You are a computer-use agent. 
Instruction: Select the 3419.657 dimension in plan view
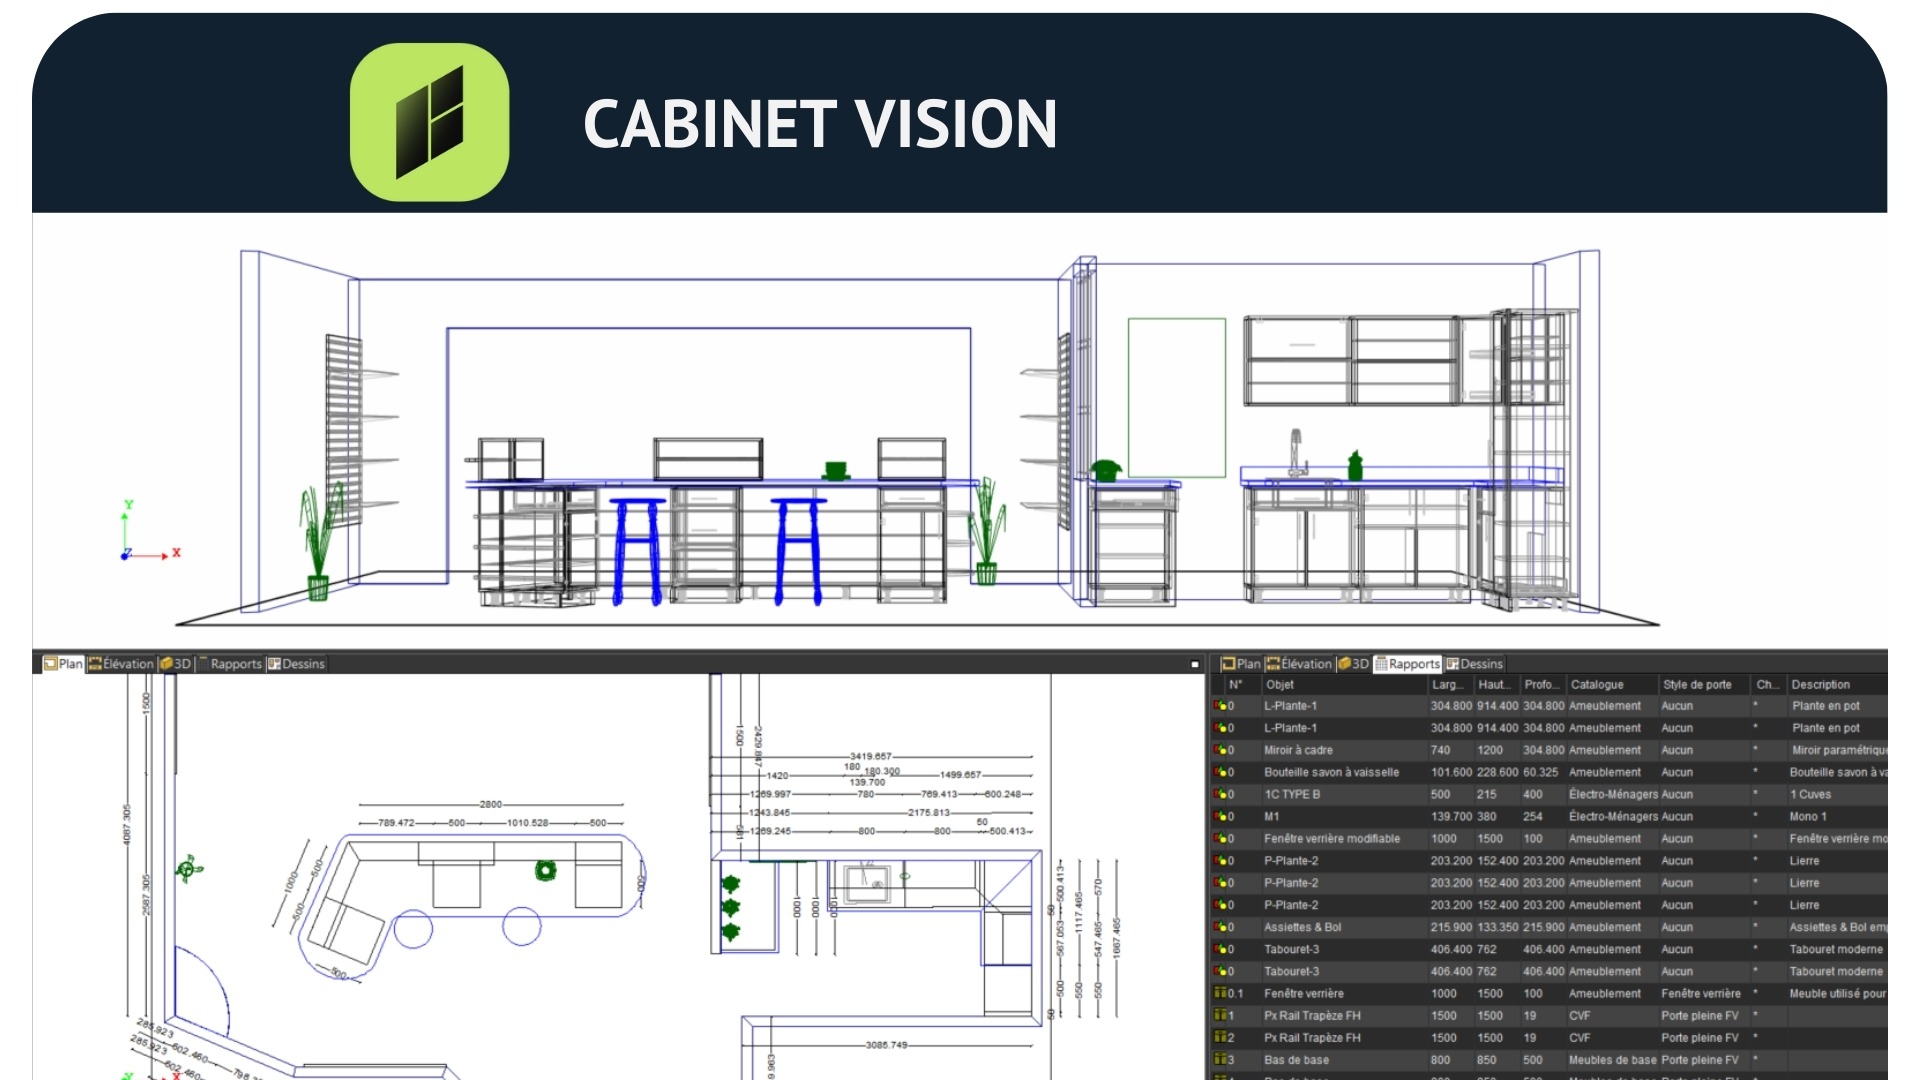[870, 757]
